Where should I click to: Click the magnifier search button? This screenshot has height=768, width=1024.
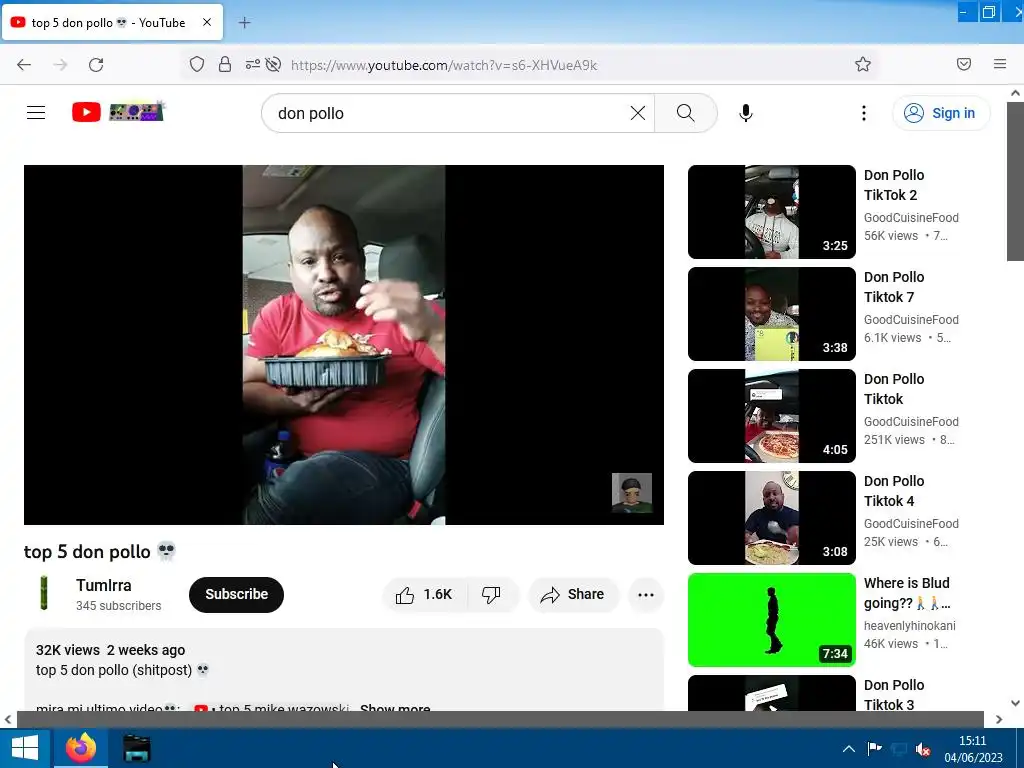686,113
